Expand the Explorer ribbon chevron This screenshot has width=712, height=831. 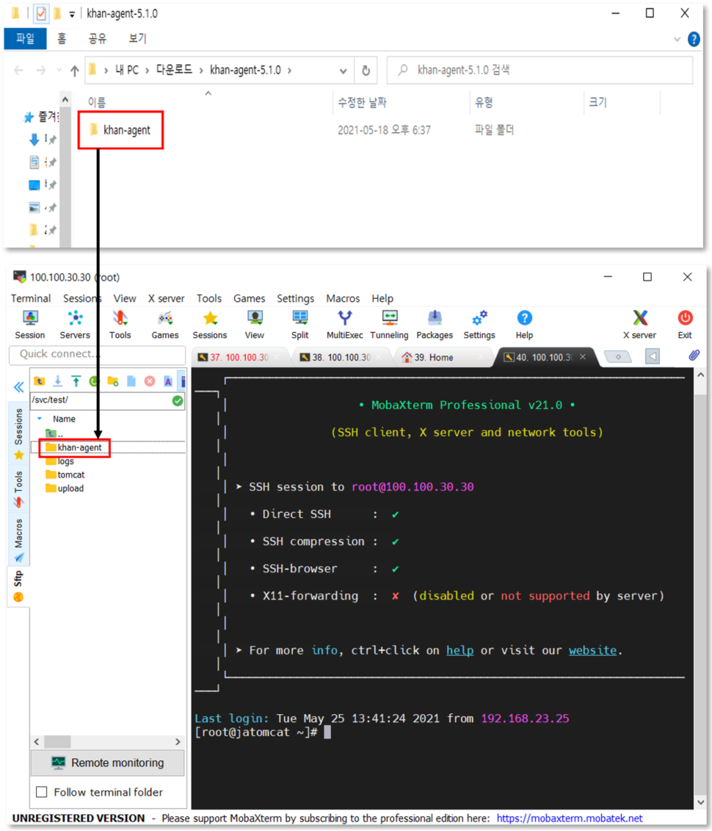675,39
